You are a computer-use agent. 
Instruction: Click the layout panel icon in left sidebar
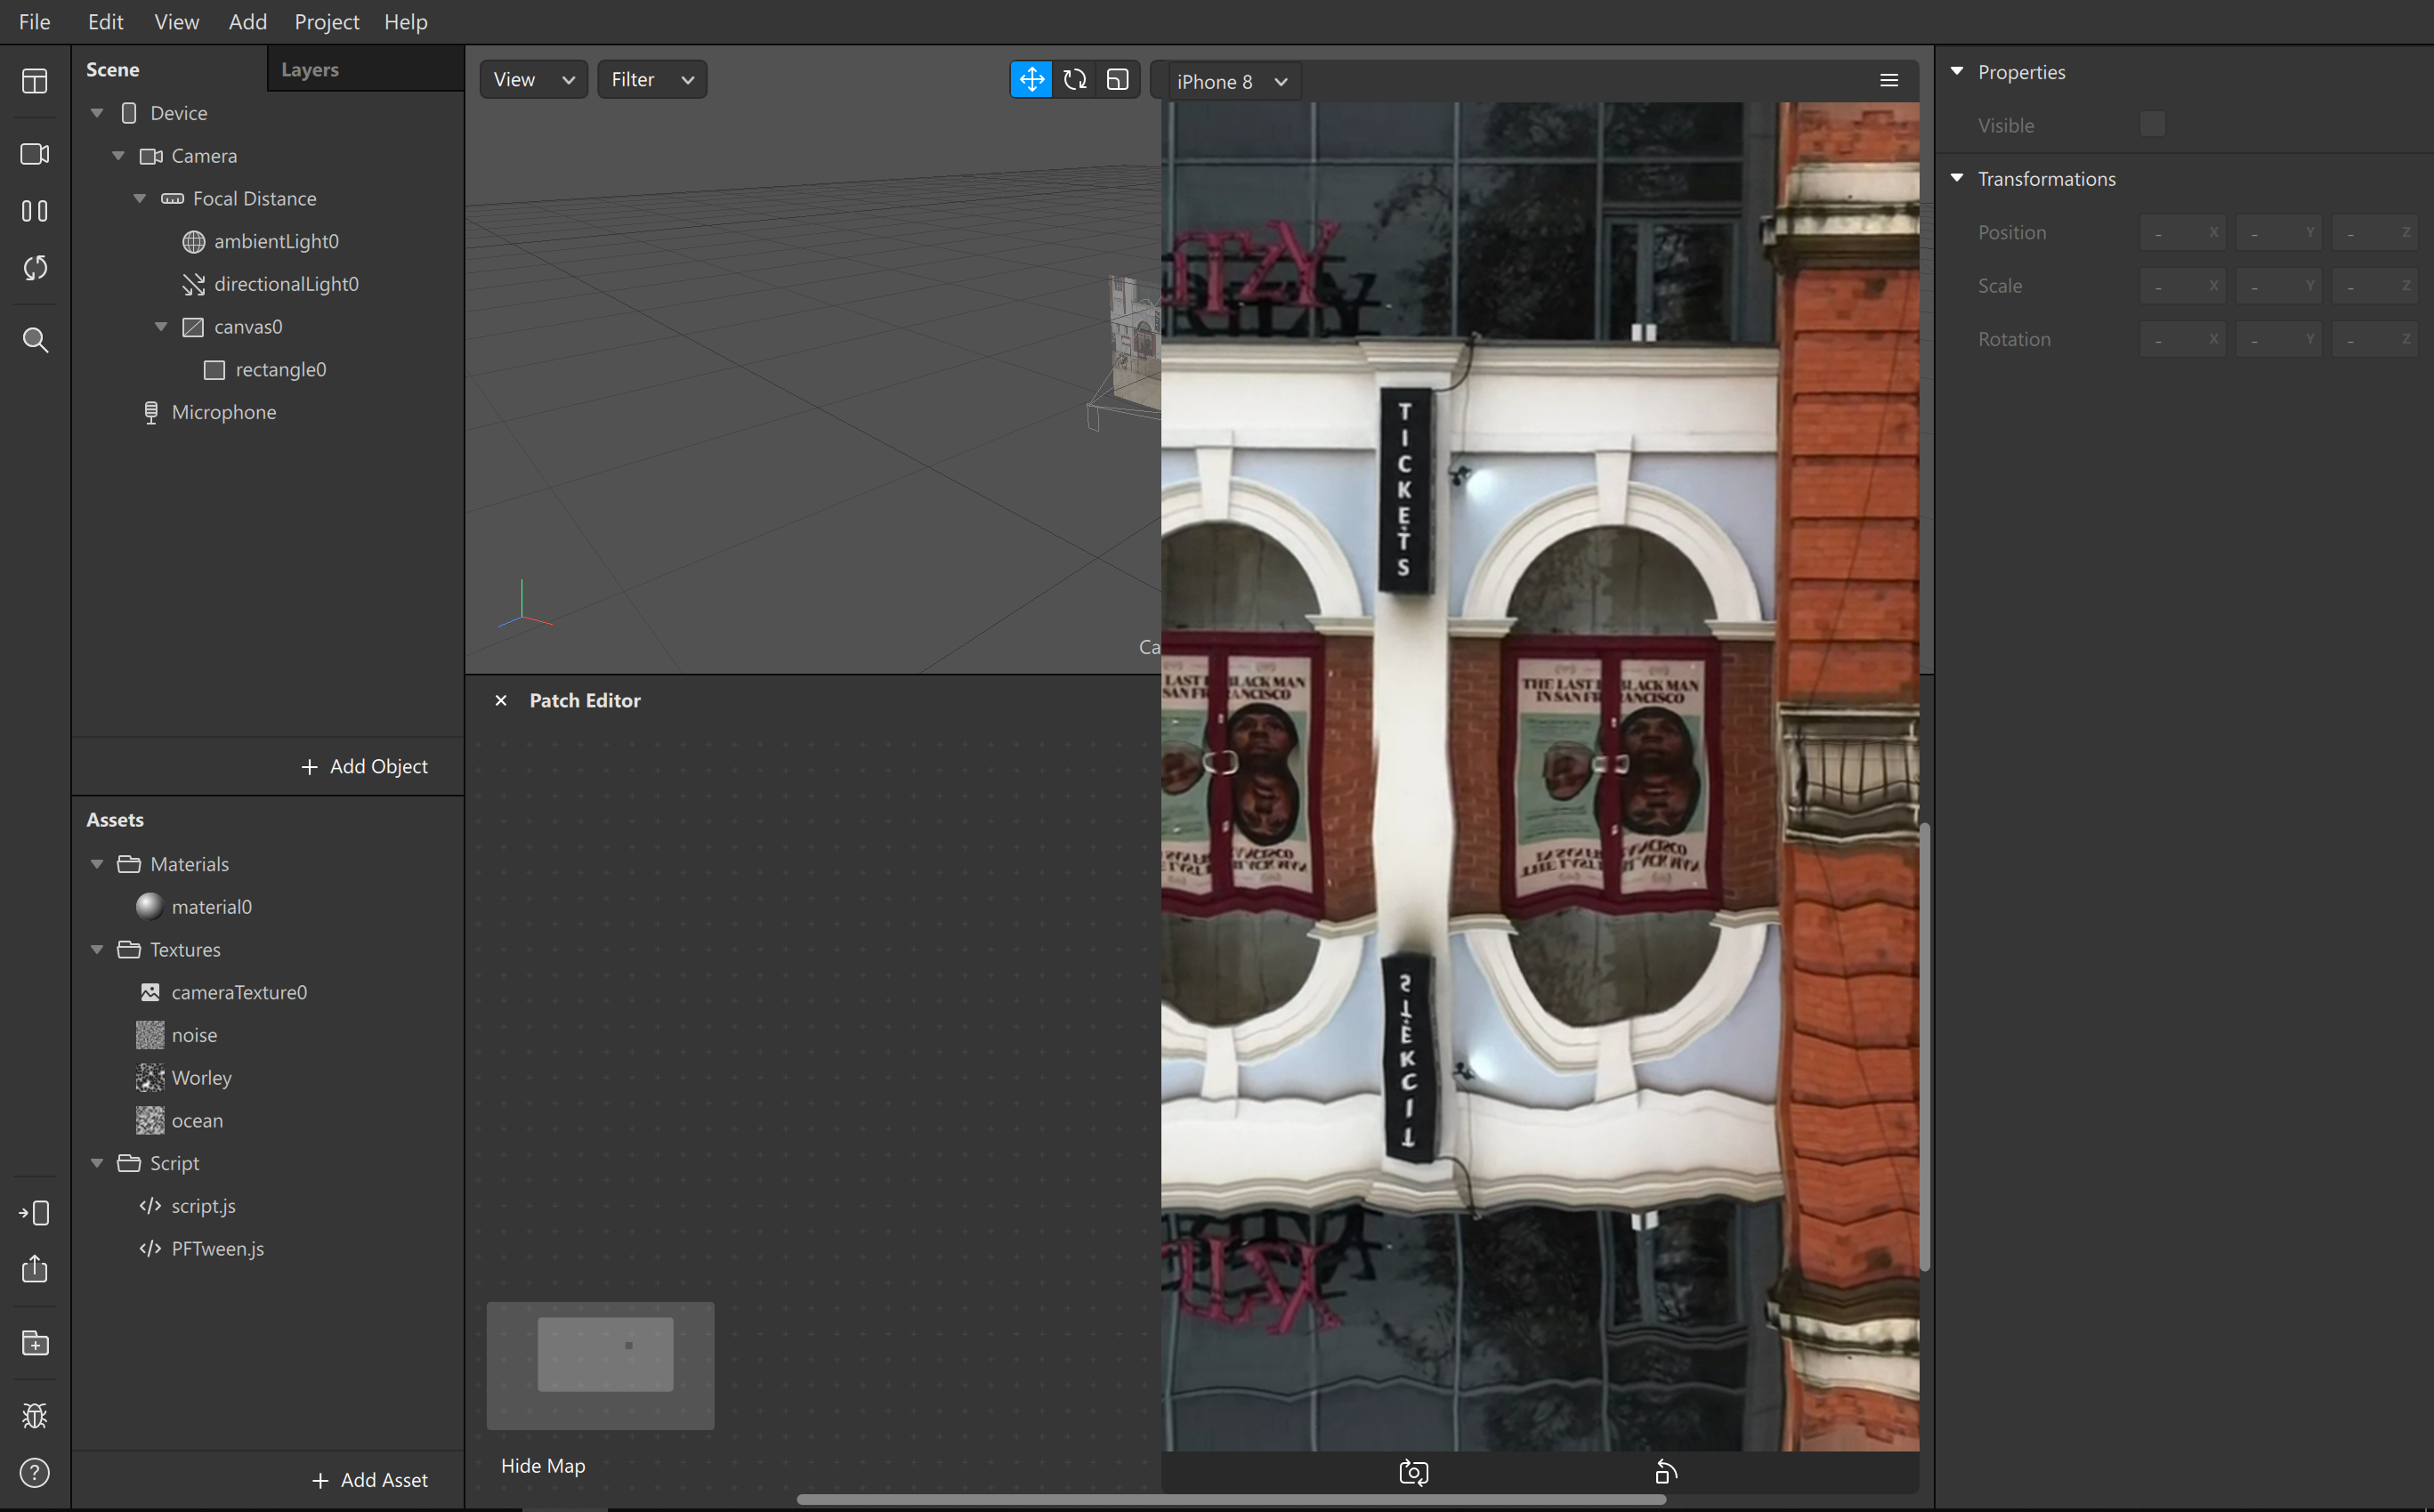(35, 81)
